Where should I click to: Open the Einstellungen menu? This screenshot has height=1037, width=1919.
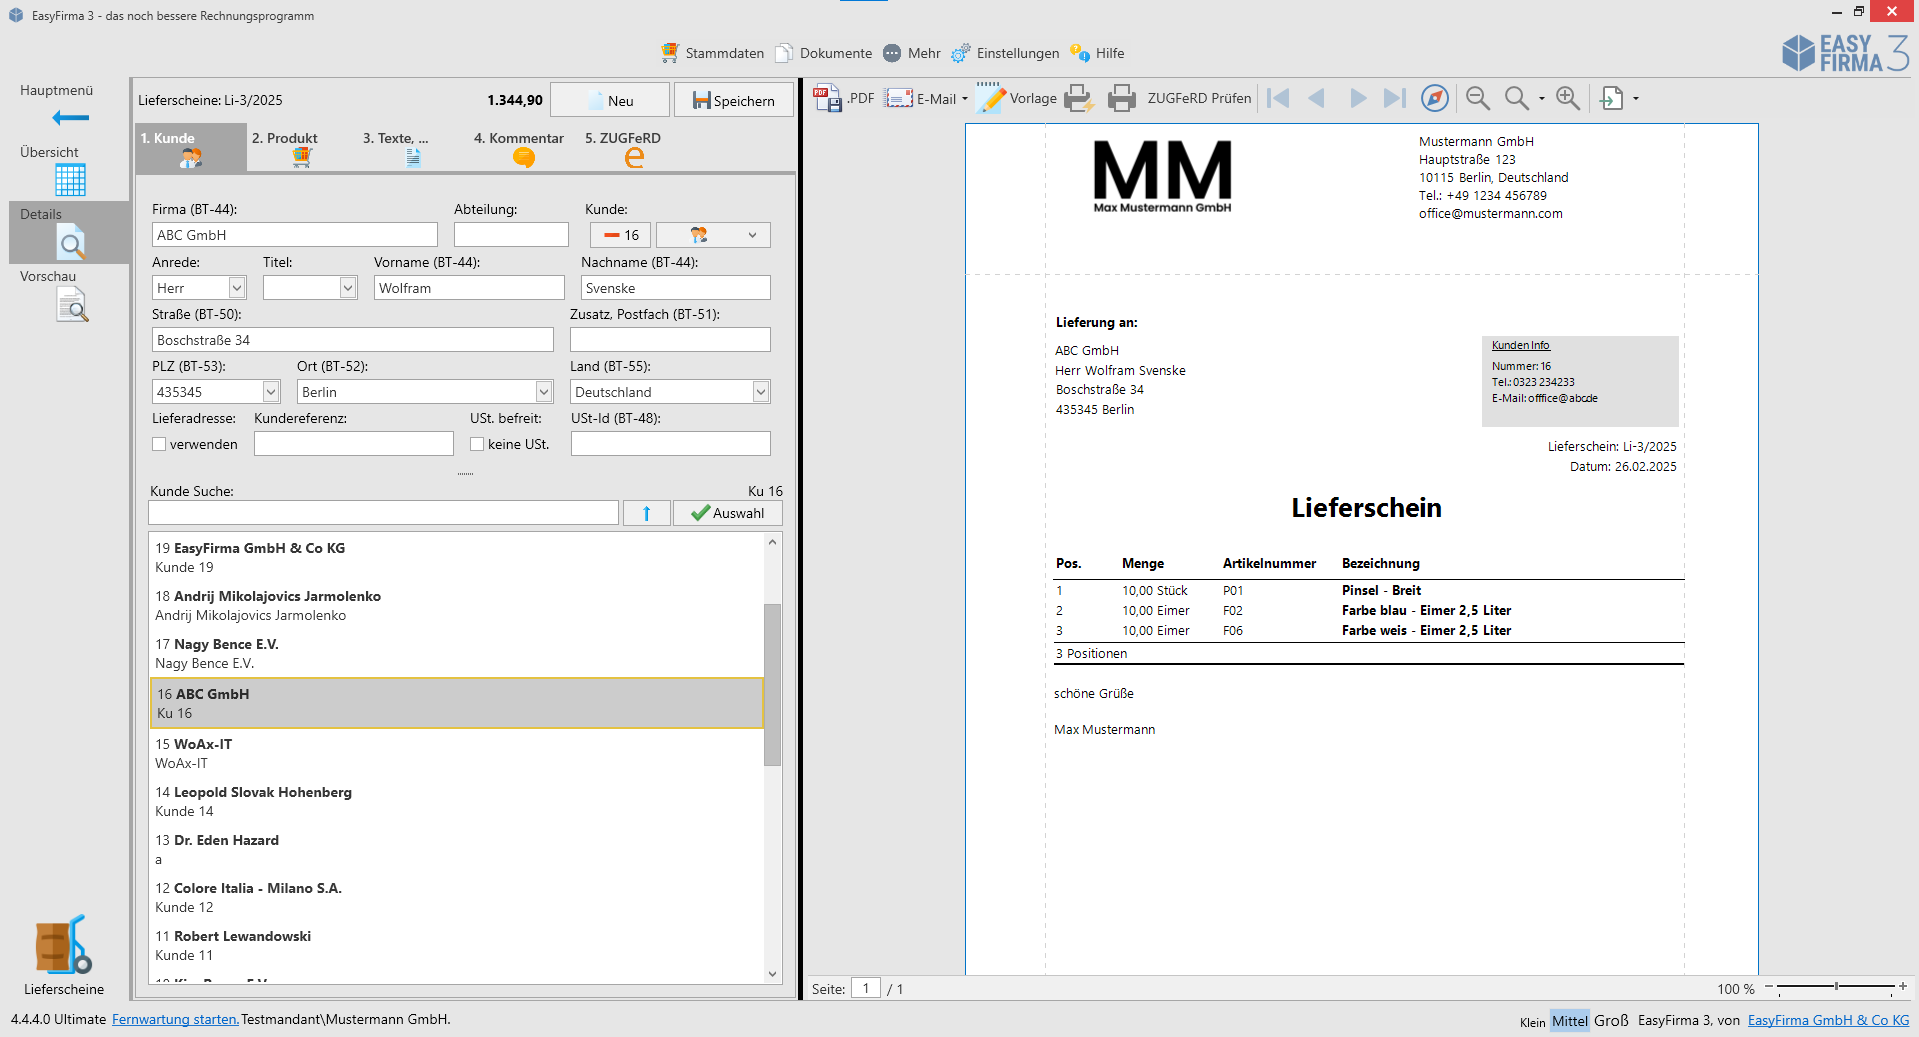1005,53
